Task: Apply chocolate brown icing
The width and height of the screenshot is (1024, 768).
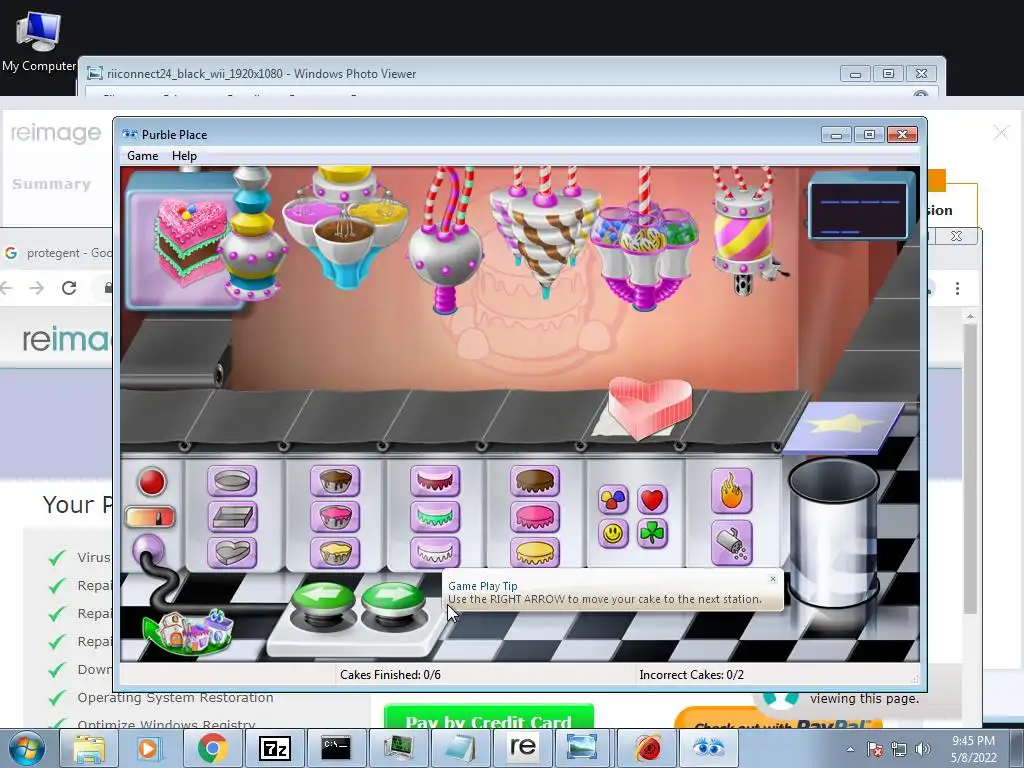Action: 535,481
